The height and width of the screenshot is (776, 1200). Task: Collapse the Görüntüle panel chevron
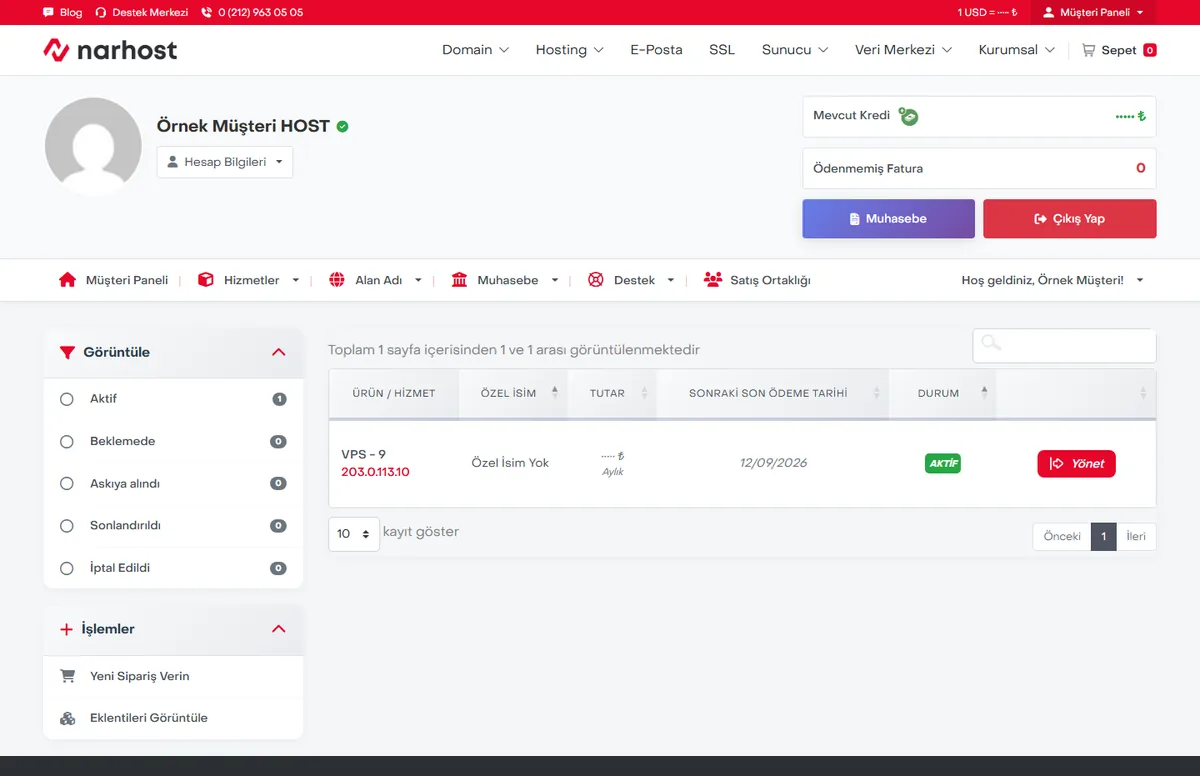(279, 352)
